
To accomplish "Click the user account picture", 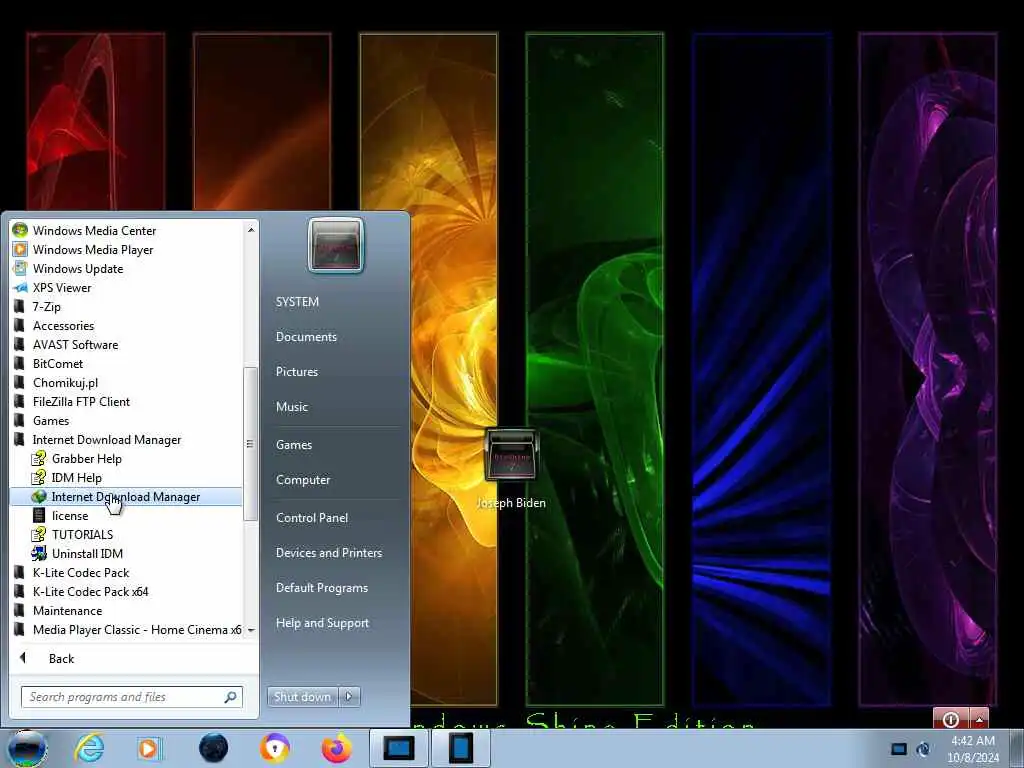I will point(336,246).
